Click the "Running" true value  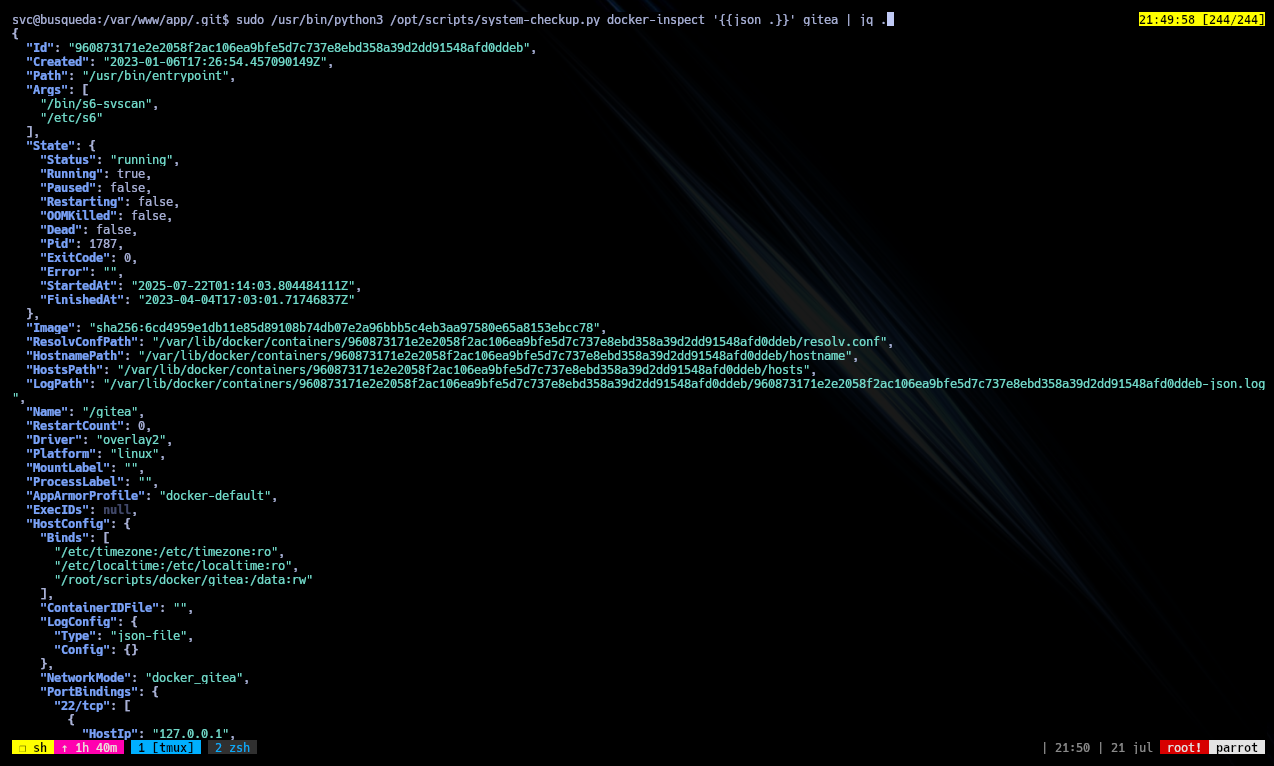[131, 173]
